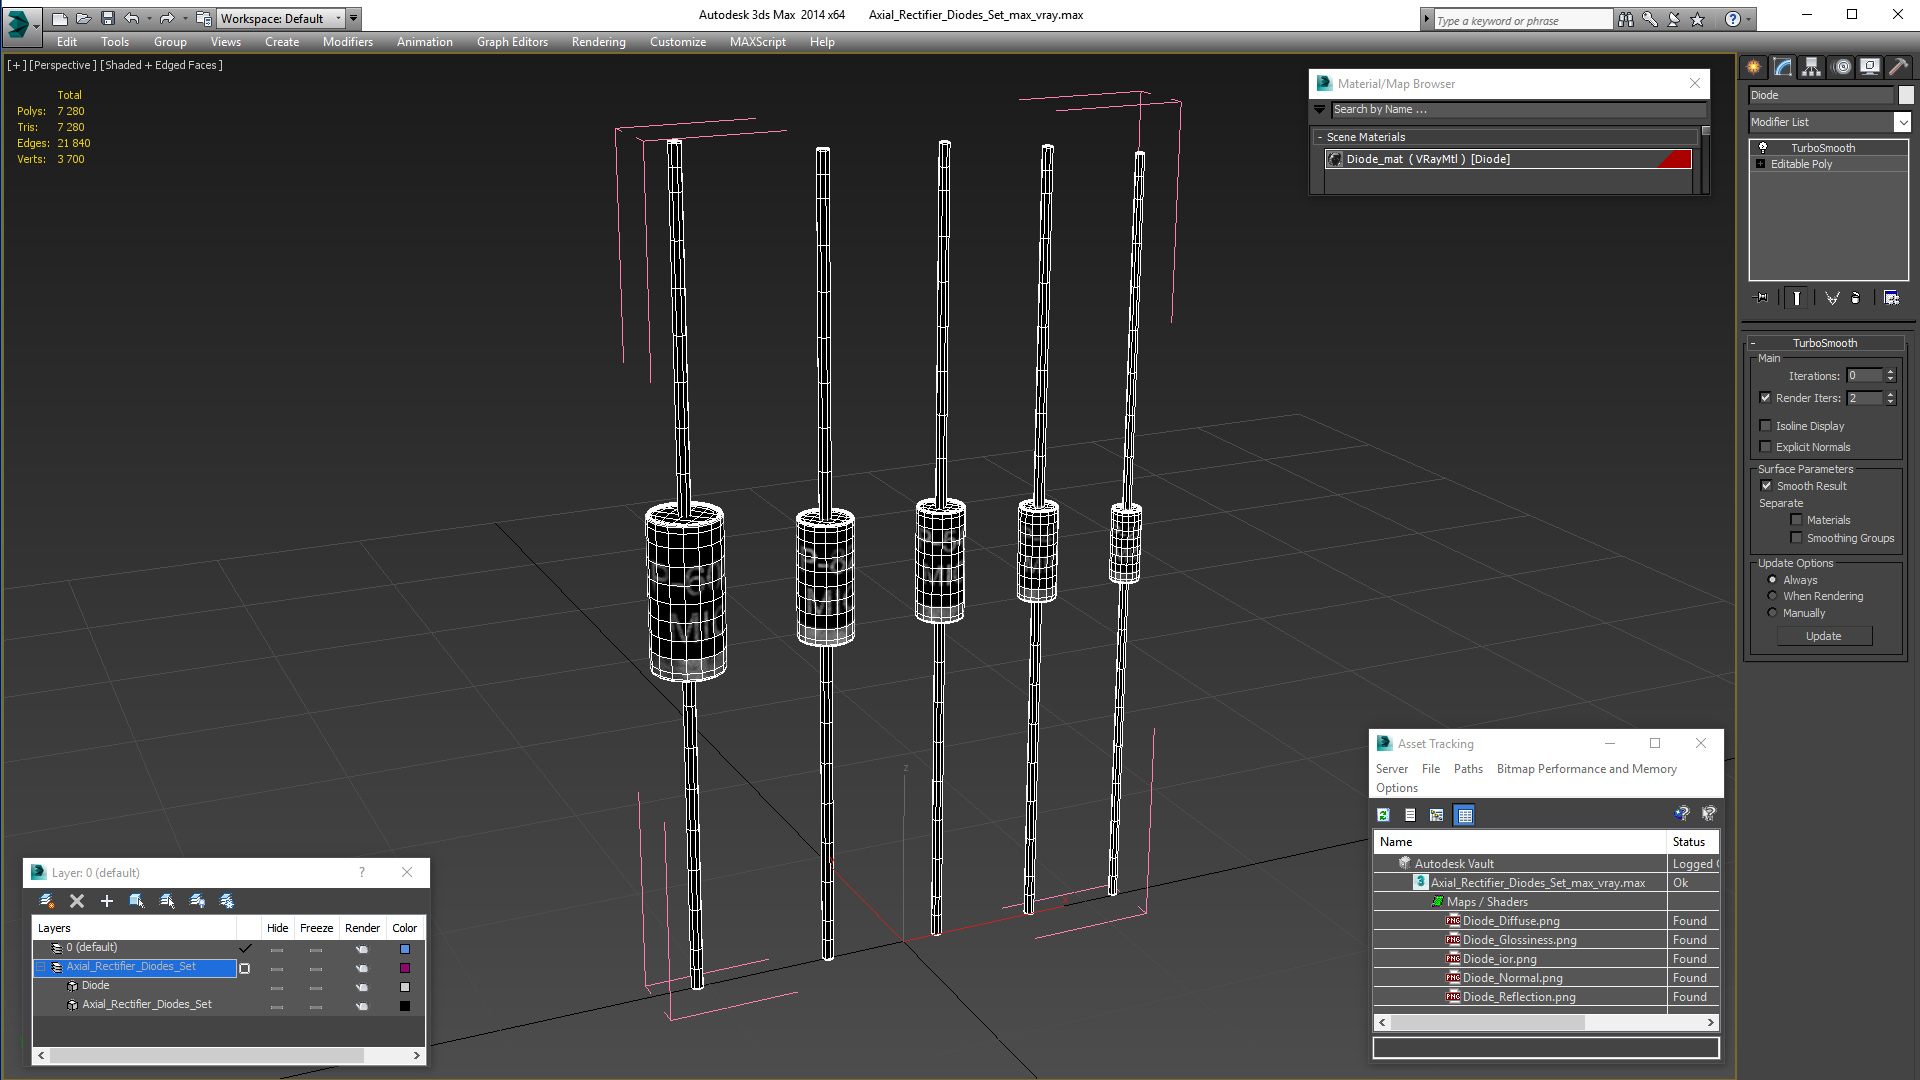This screenshot has width=1920, height=1080.
Task: Enable Separate by Smoothing Groups checkbox
Action: tap(1797, 537)
